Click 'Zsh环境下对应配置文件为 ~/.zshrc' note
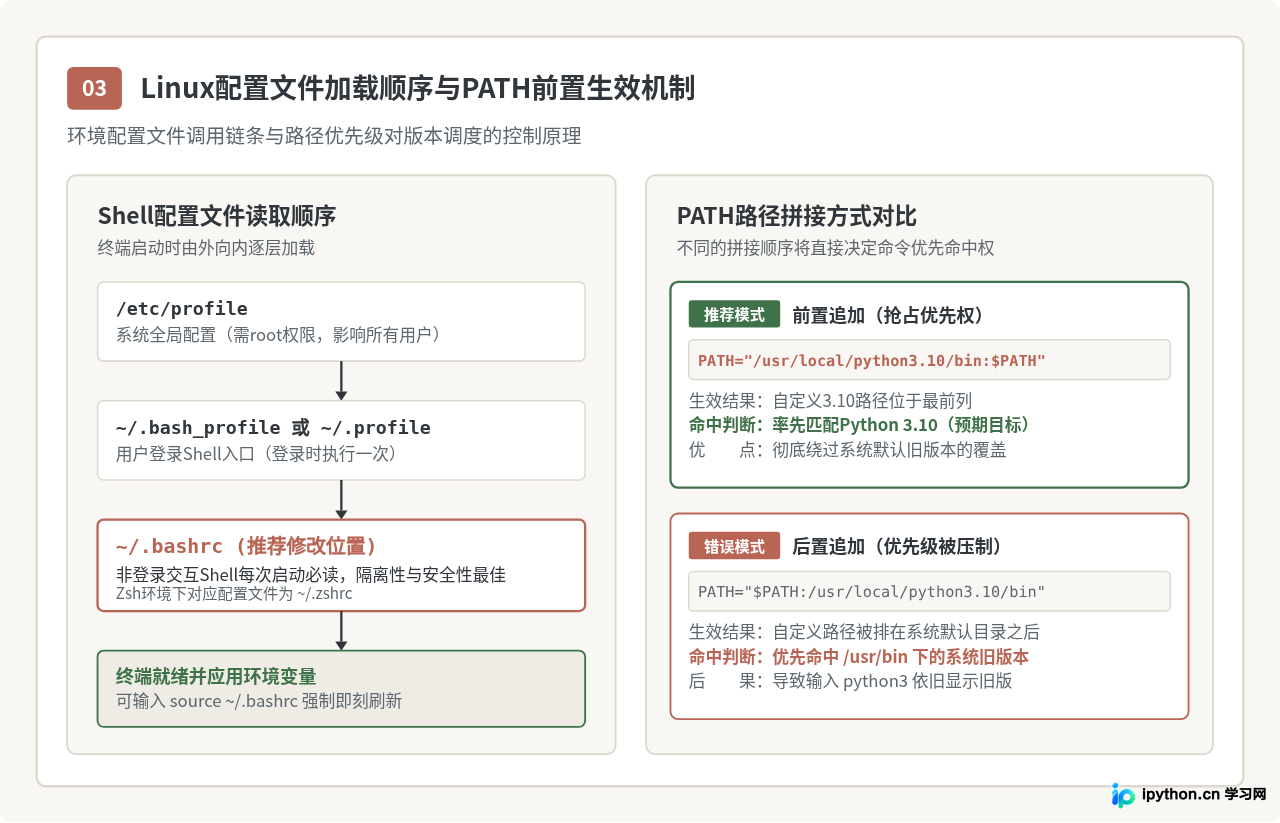Image resolution: width=1280 pixels, height=823 pixels. click(234, 594)
